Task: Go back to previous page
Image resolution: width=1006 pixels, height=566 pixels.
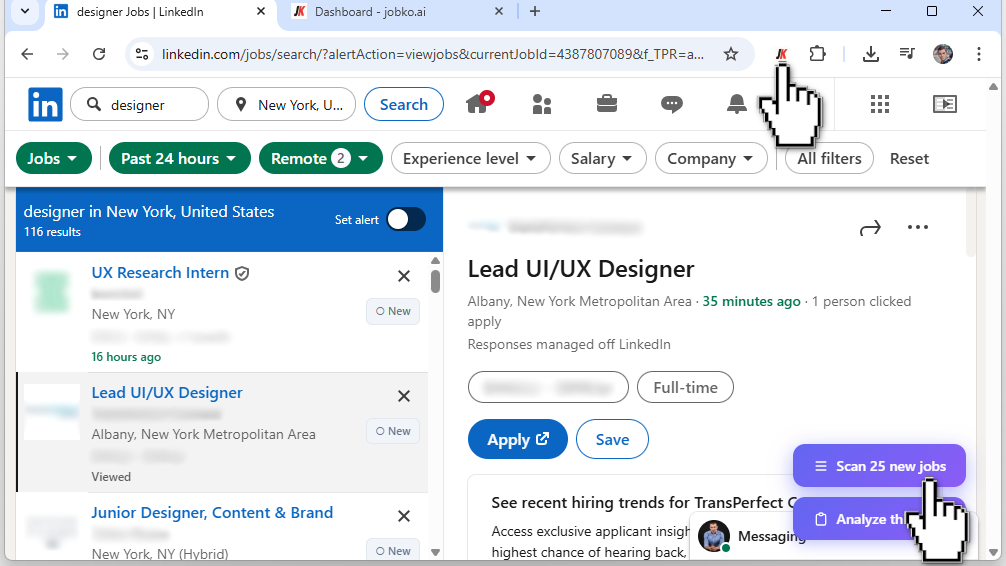Action: [x=27, y=54]
